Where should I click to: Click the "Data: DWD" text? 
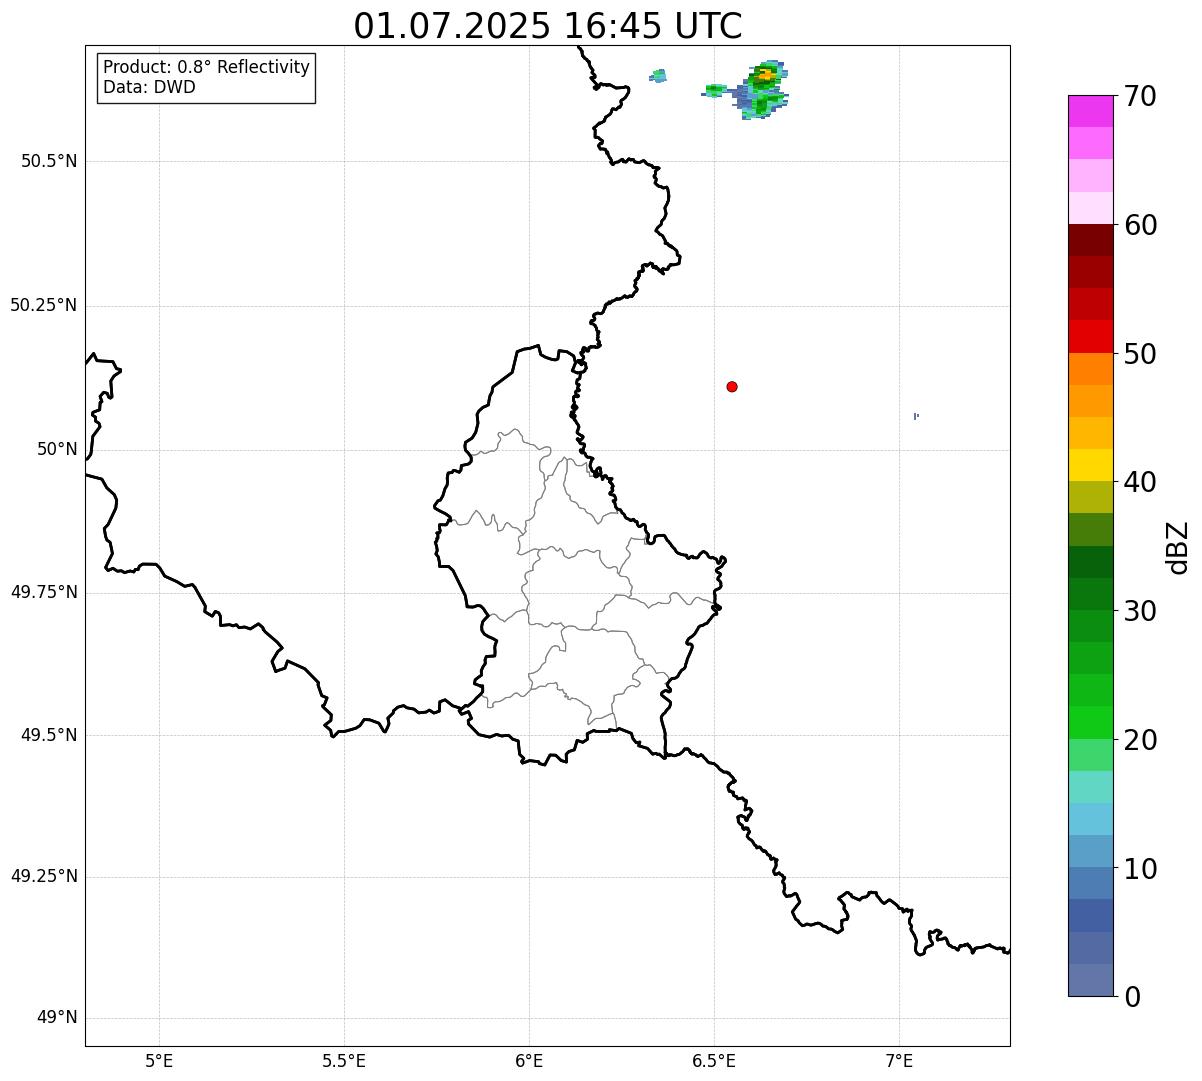(149, 87)
